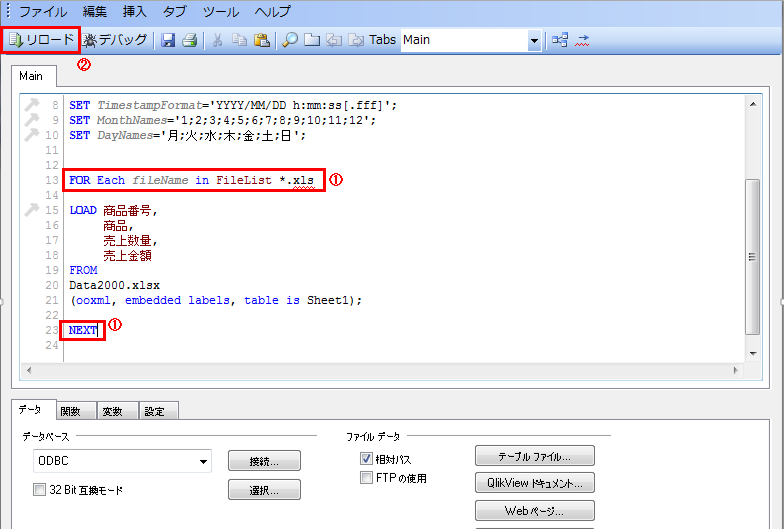The height and width of the screenshot is (529, 784).
Task: Click the vertical scrollbar thumb in editor
Action: [752, 256]
